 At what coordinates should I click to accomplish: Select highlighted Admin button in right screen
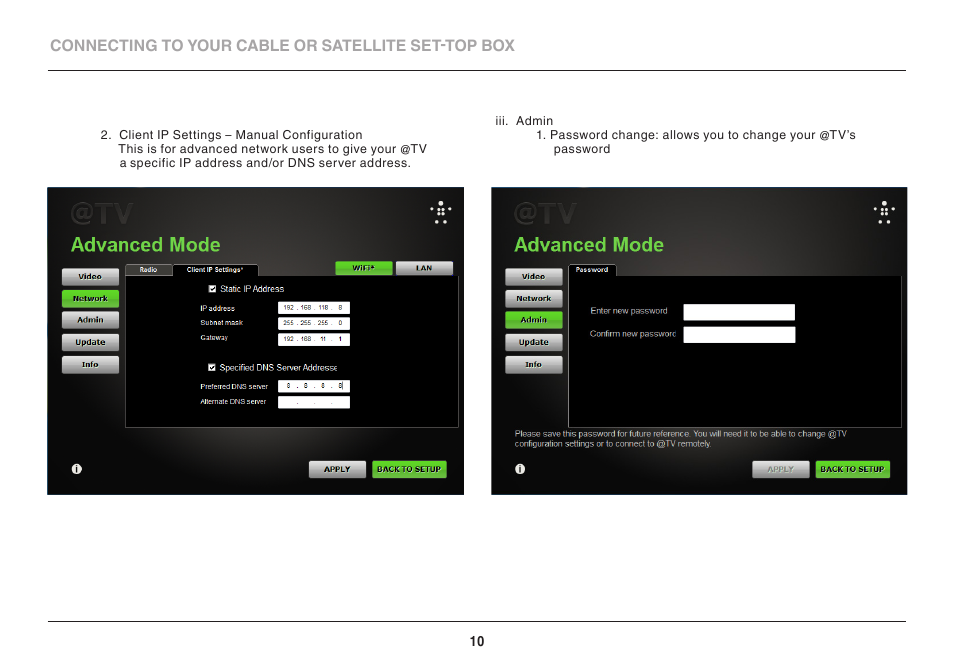[534, 320]
